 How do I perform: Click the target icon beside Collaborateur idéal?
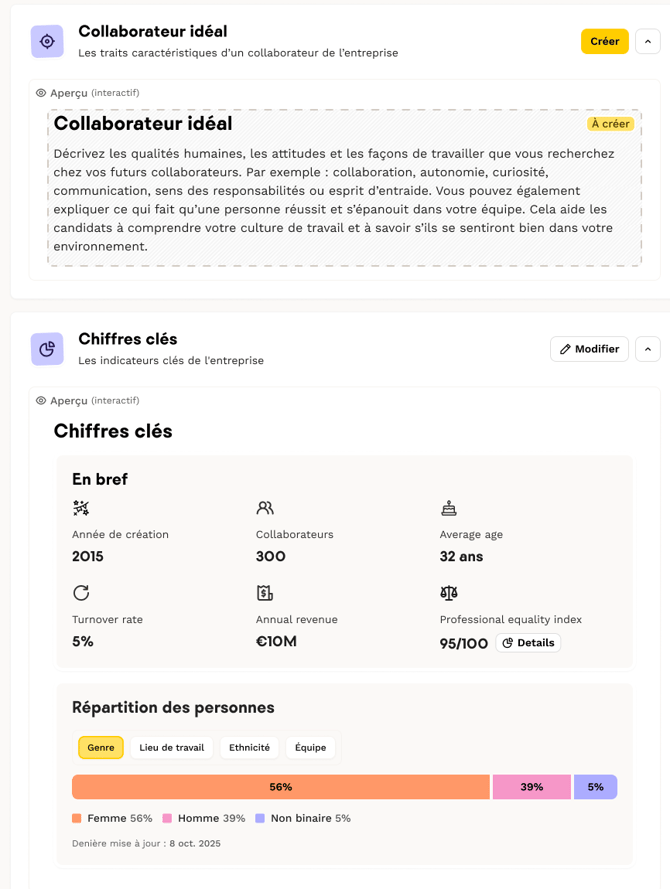point(47,41)
